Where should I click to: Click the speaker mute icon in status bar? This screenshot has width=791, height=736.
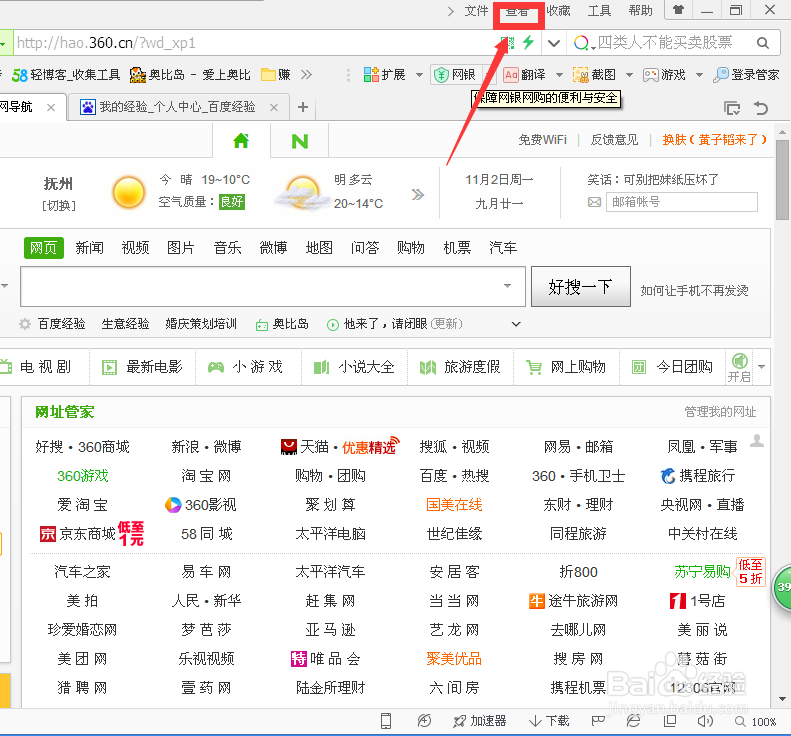click(x=705, y=721)
